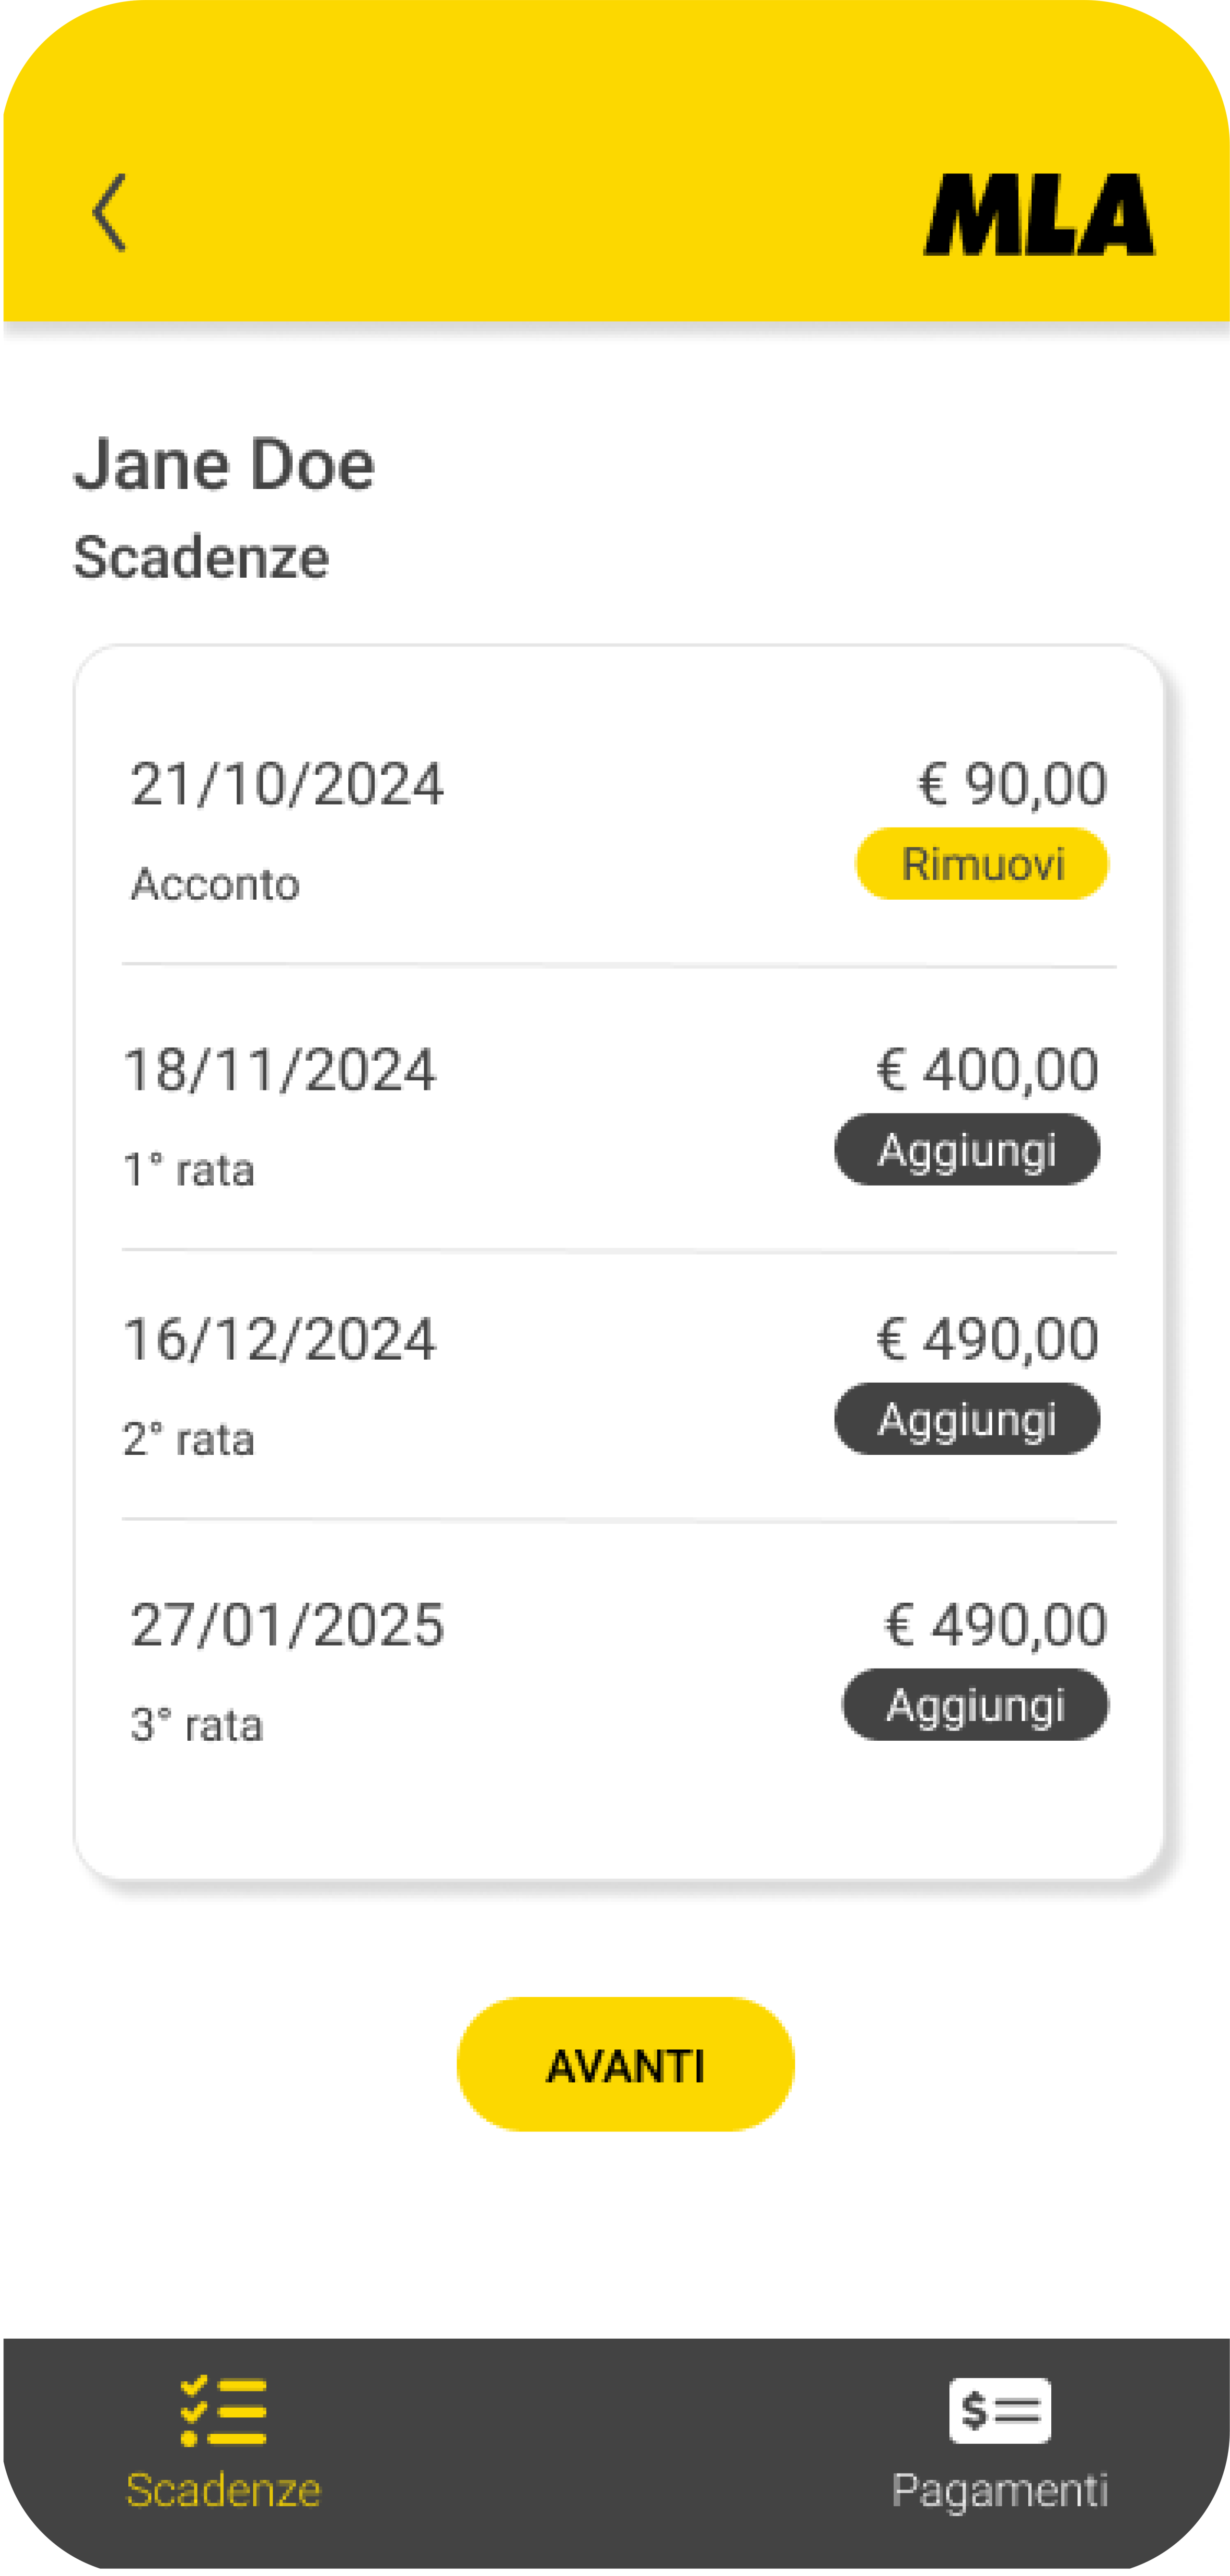
Task: Click the Acconto label
Action: point(215,884)
